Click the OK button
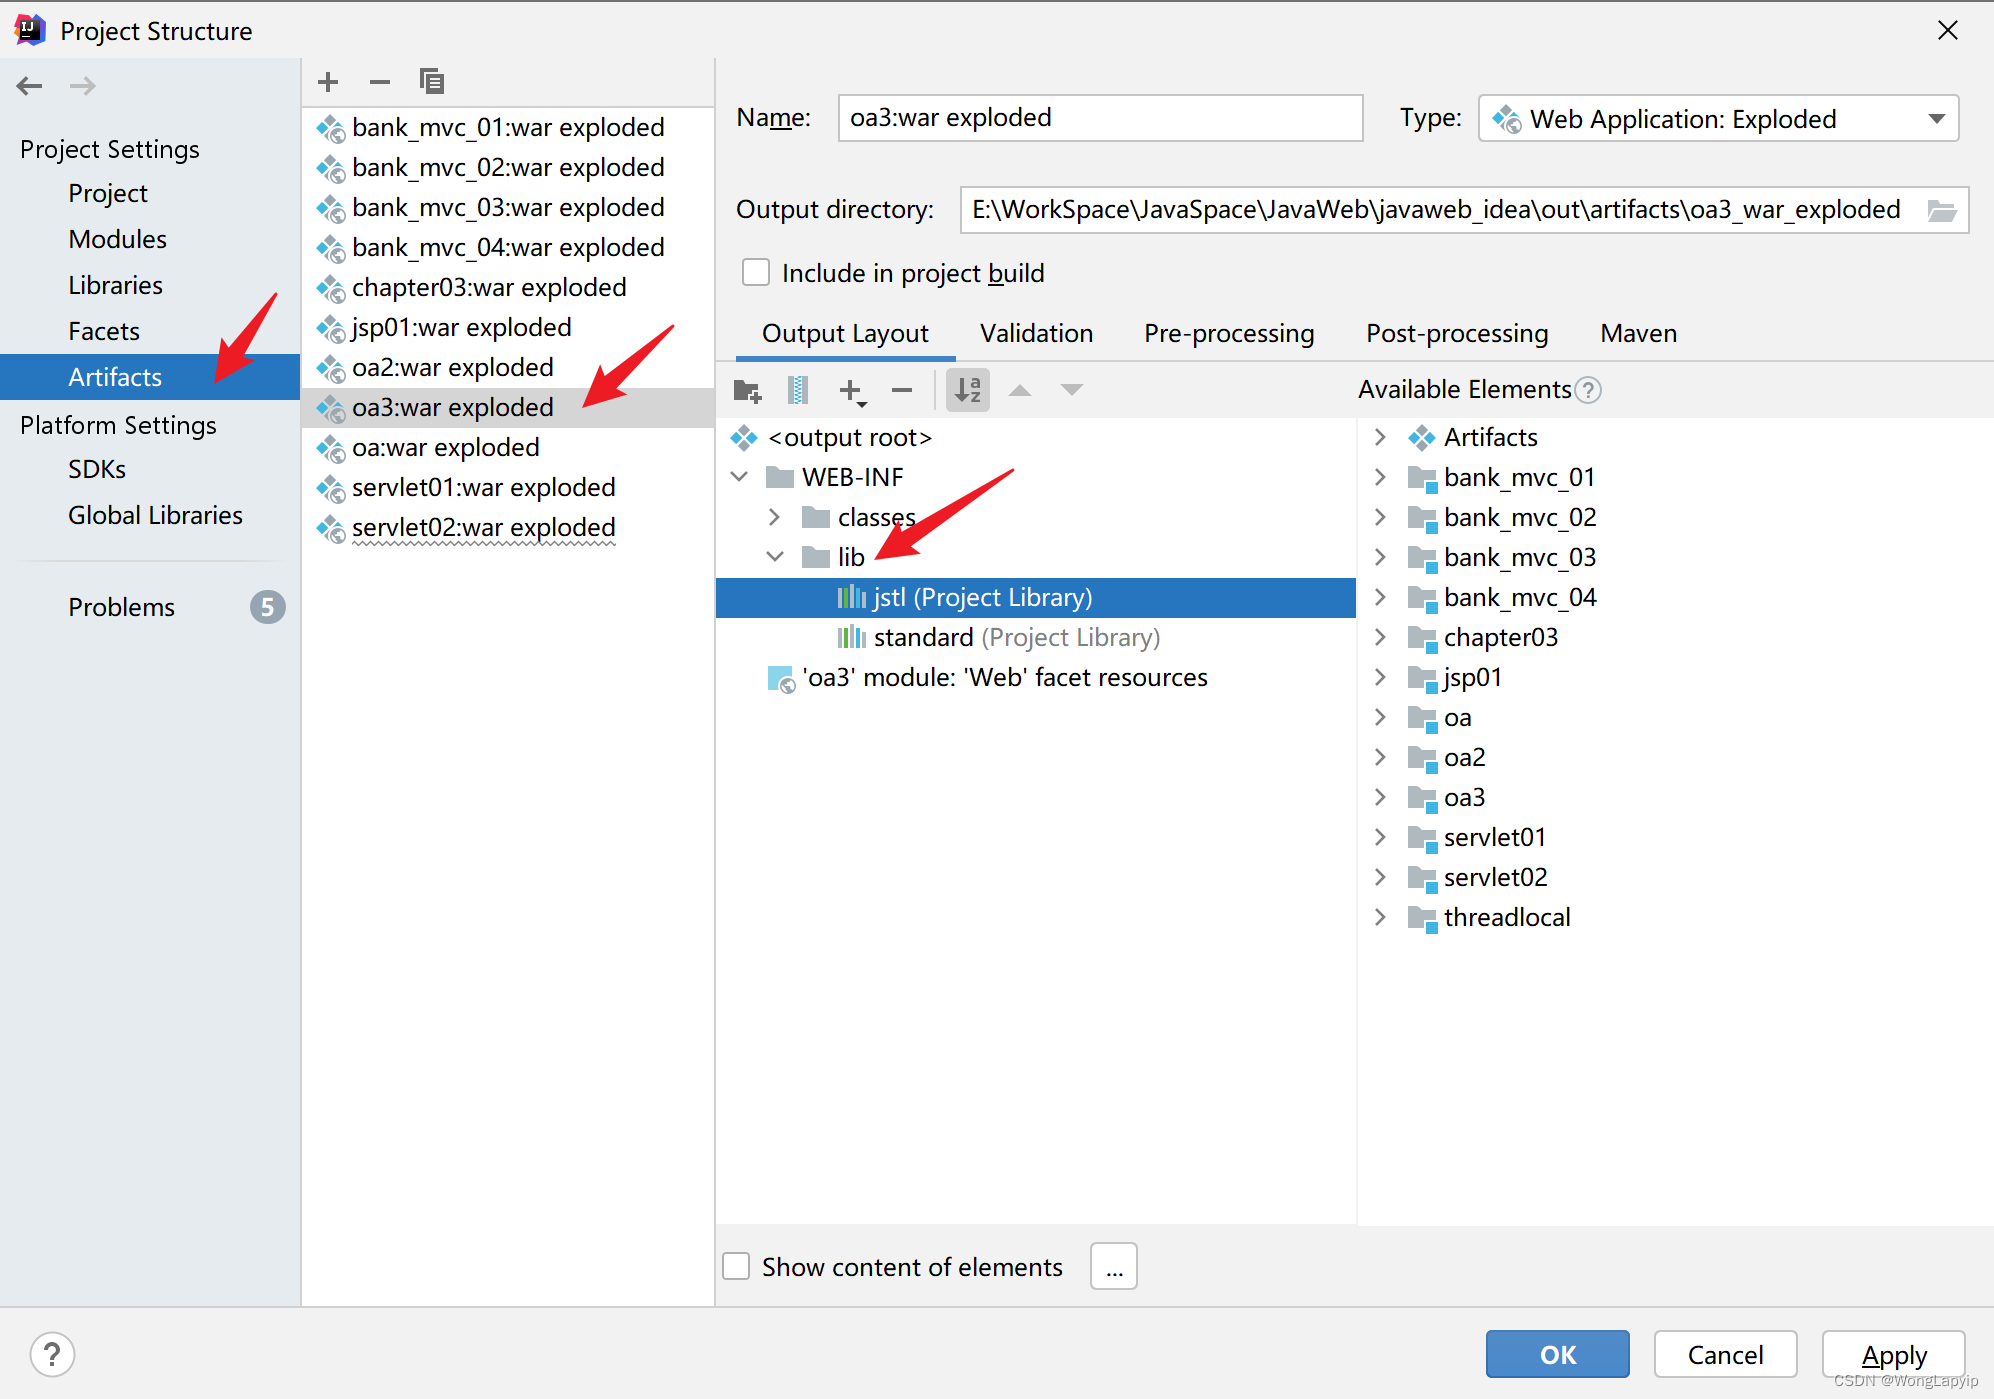 coord(1556,1354)
